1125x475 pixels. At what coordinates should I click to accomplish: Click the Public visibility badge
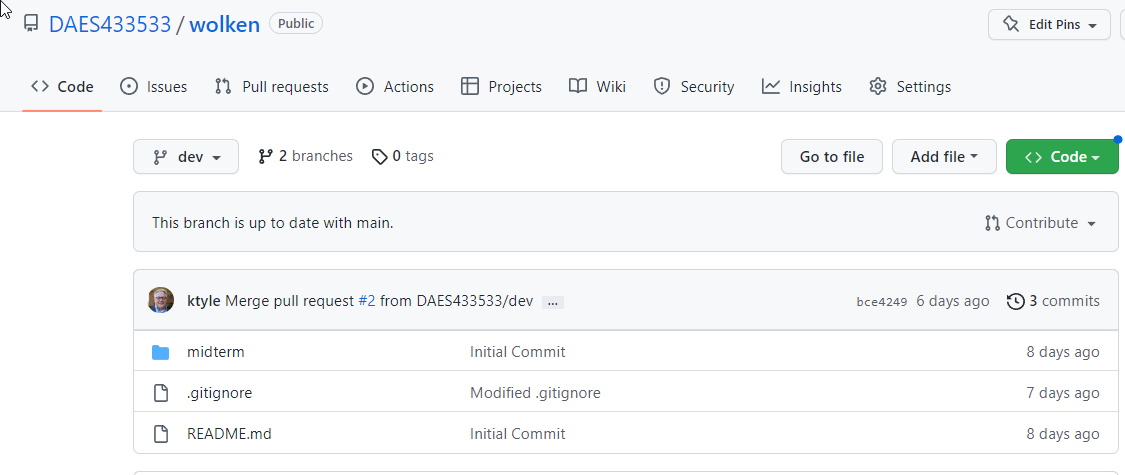296,24
